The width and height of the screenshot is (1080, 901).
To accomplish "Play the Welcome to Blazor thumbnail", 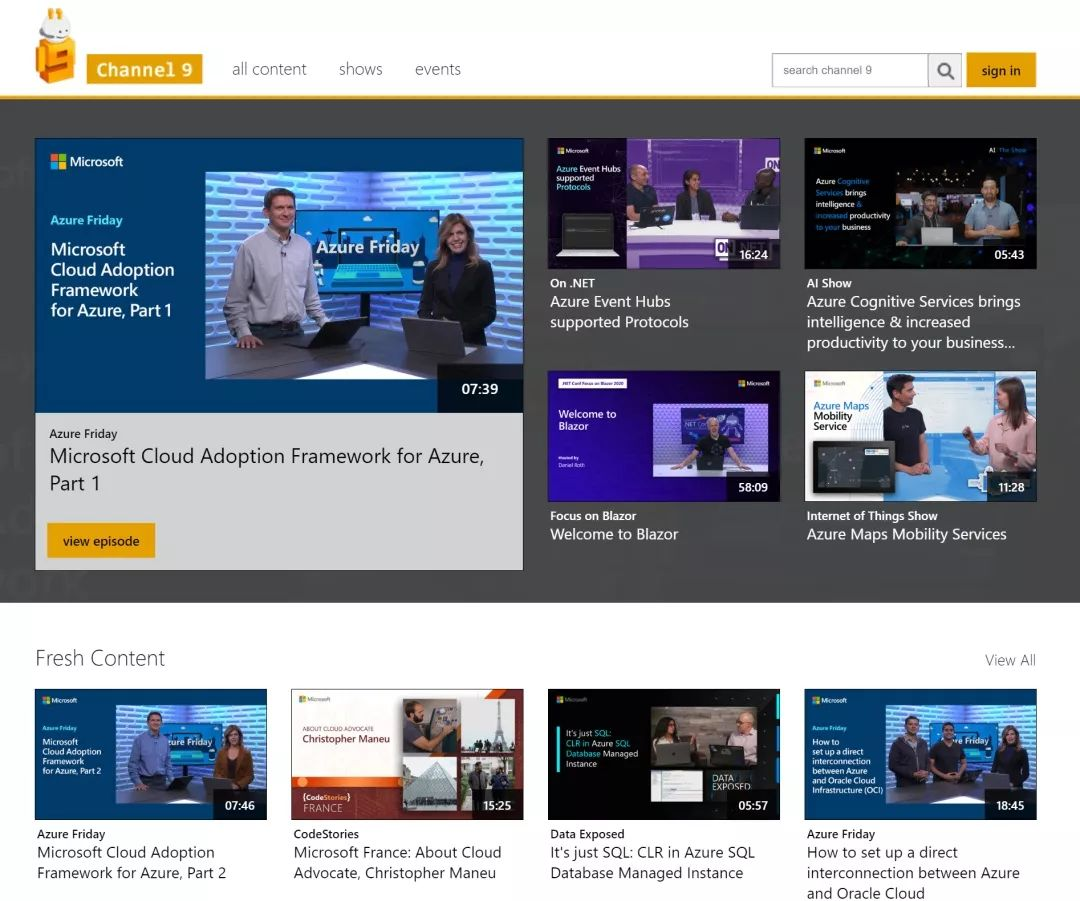I will point(664,436).
